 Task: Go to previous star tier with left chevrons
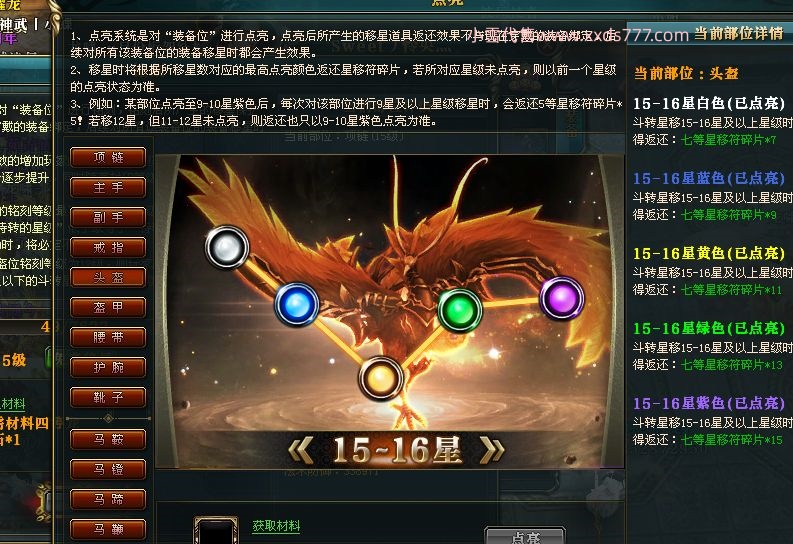[x=300, y=450]
